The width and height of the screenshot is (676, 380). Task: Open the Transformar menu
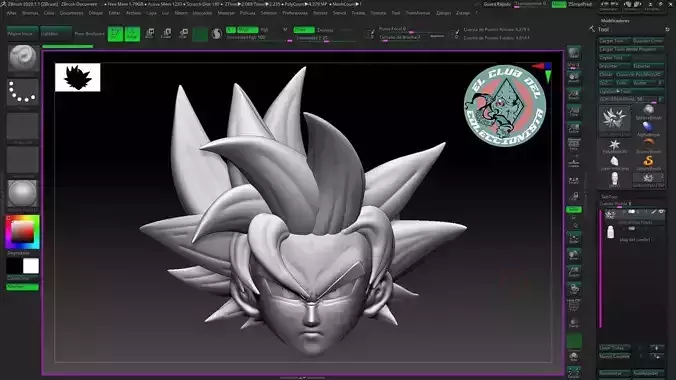(418, 13)
